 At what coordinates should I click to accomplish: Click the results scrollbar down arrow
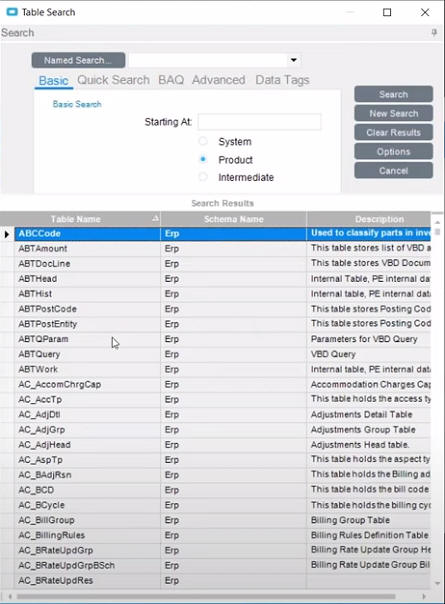pyautogui.click(x=437, y=584)
